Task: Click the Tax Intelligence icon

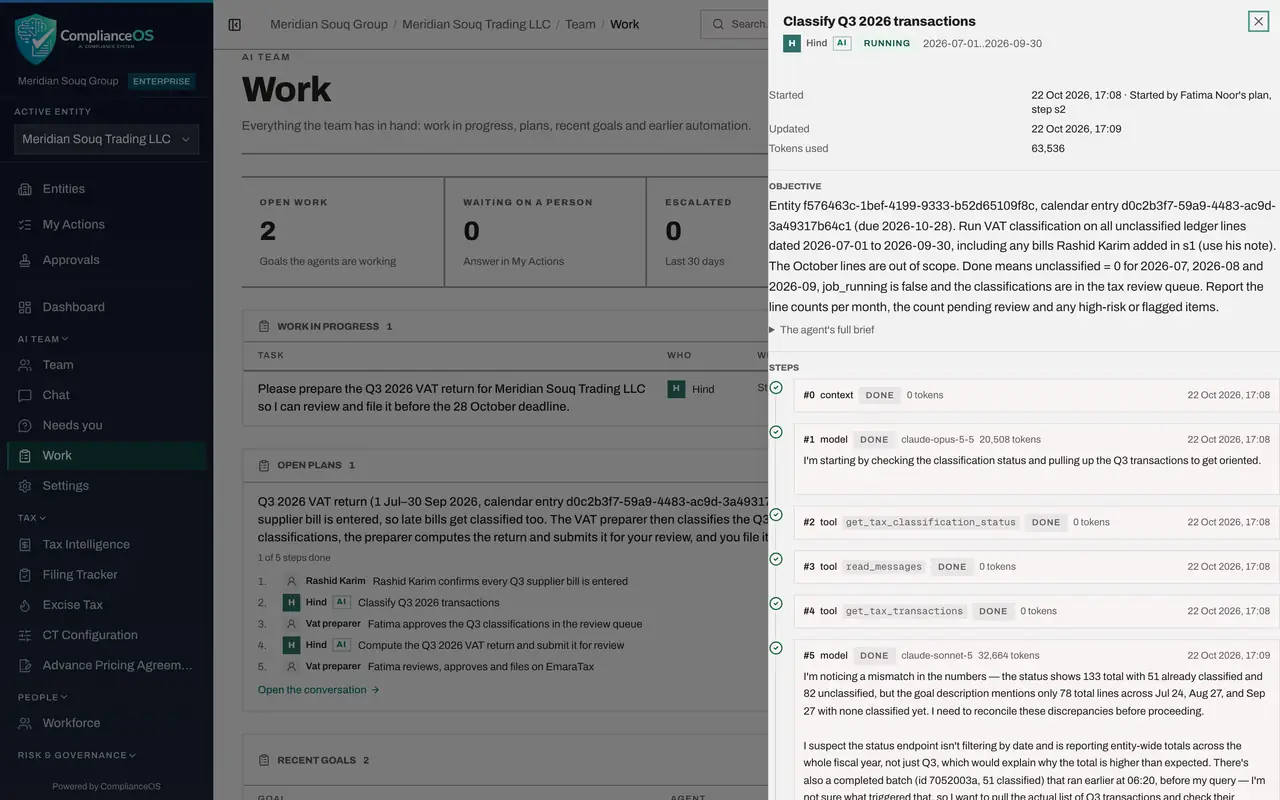Action: (25, 545)
